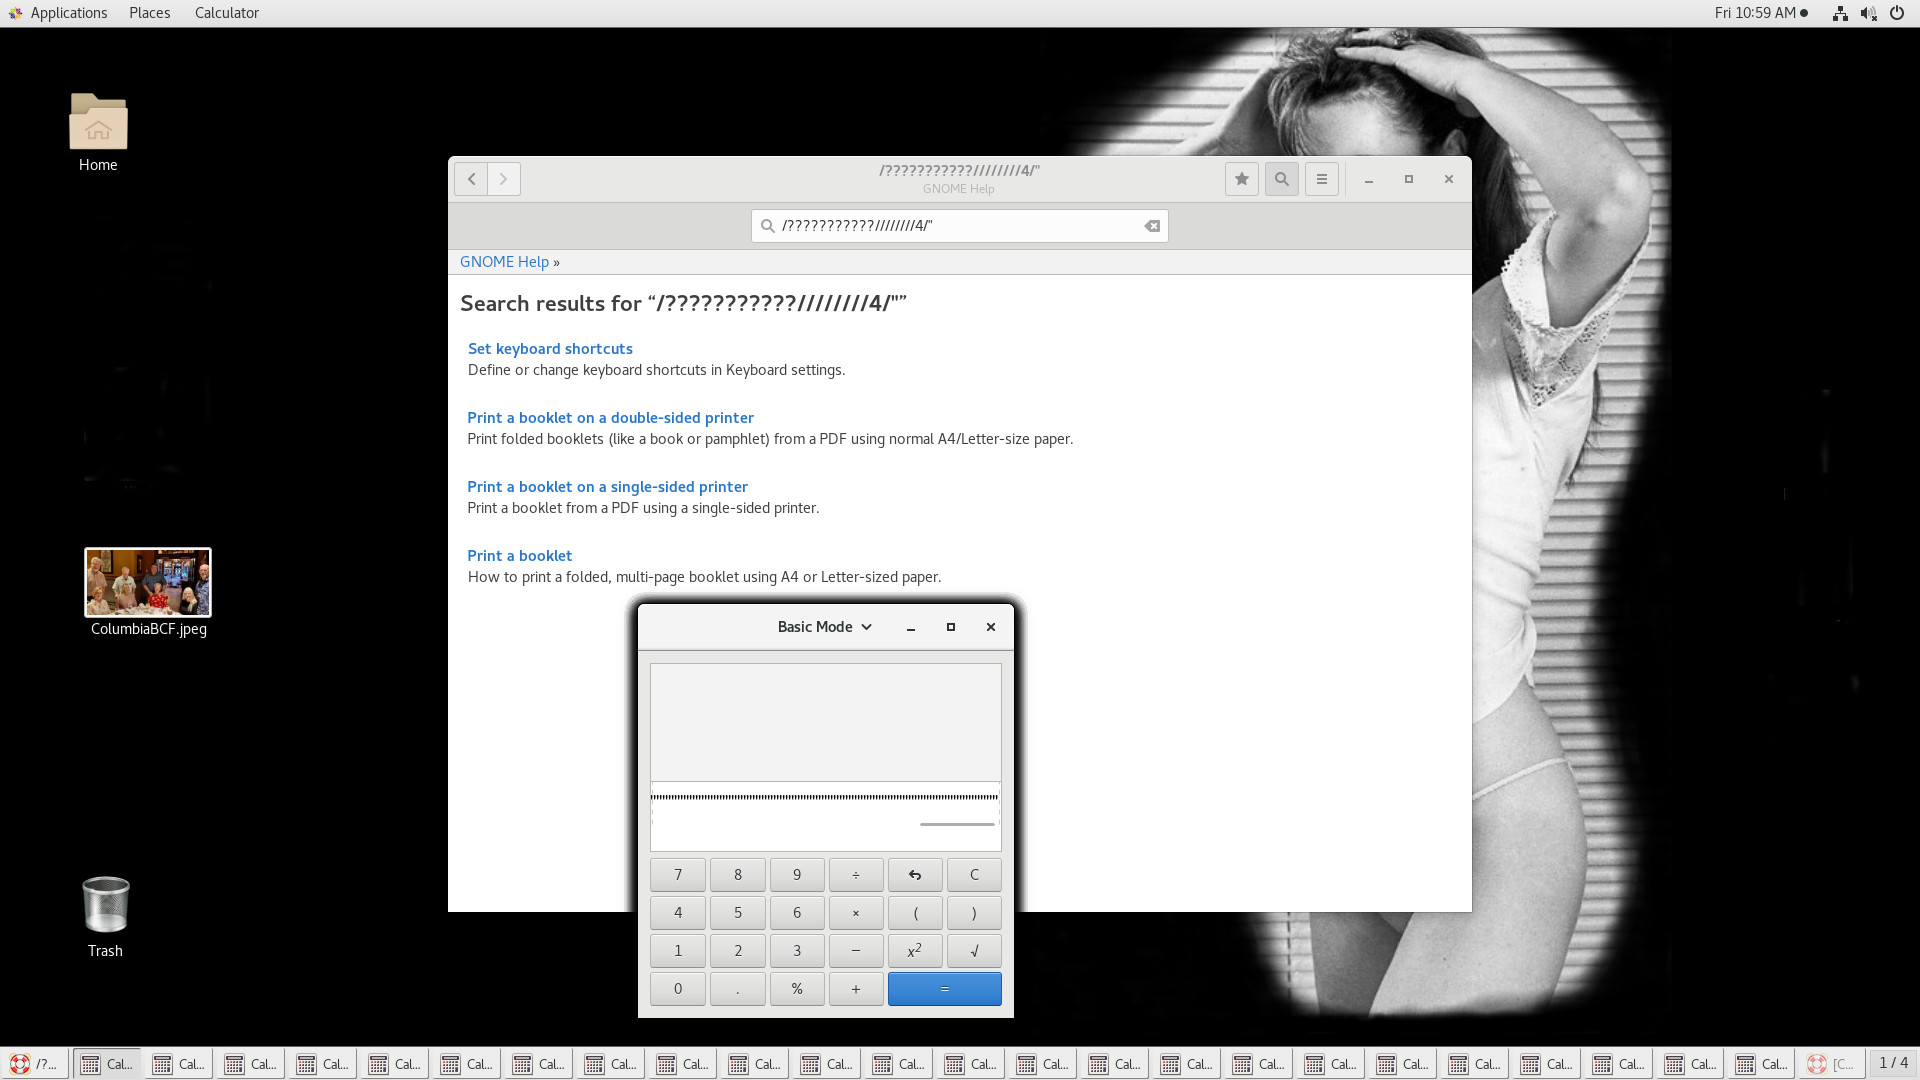Click the search magnifier button in Help header
This screenshot has width=1920, height=1080.
[1281, 179]
